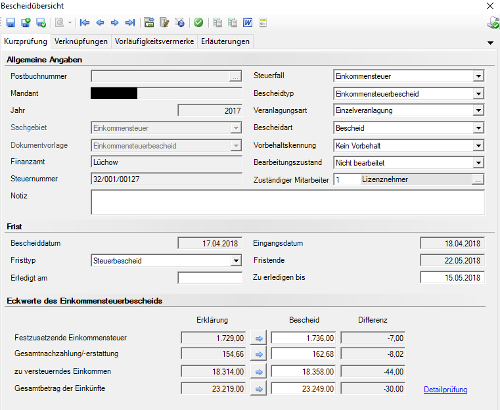Transfer Festzusetzende Einkommensteuer value with arrow button
This screenshot has height=410, width=500.
(259, 338)
